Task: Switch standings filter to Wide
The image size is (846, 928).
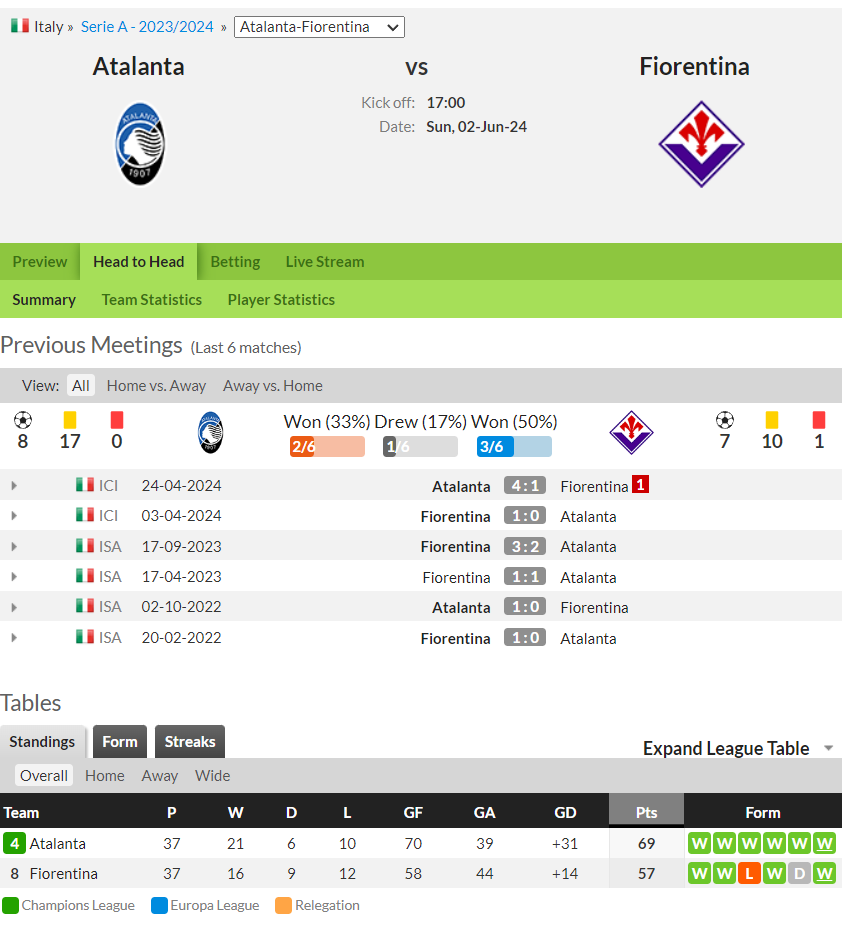Action: coord(213,775)
